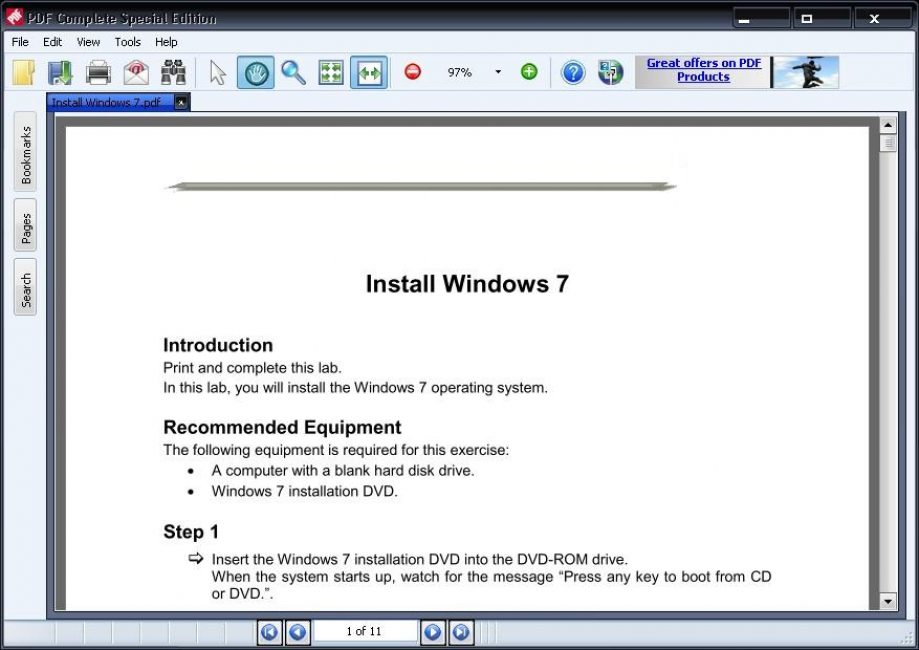Jump to the last page
The height and width of the screenshot is (650, 919).
tap(461, 632)
